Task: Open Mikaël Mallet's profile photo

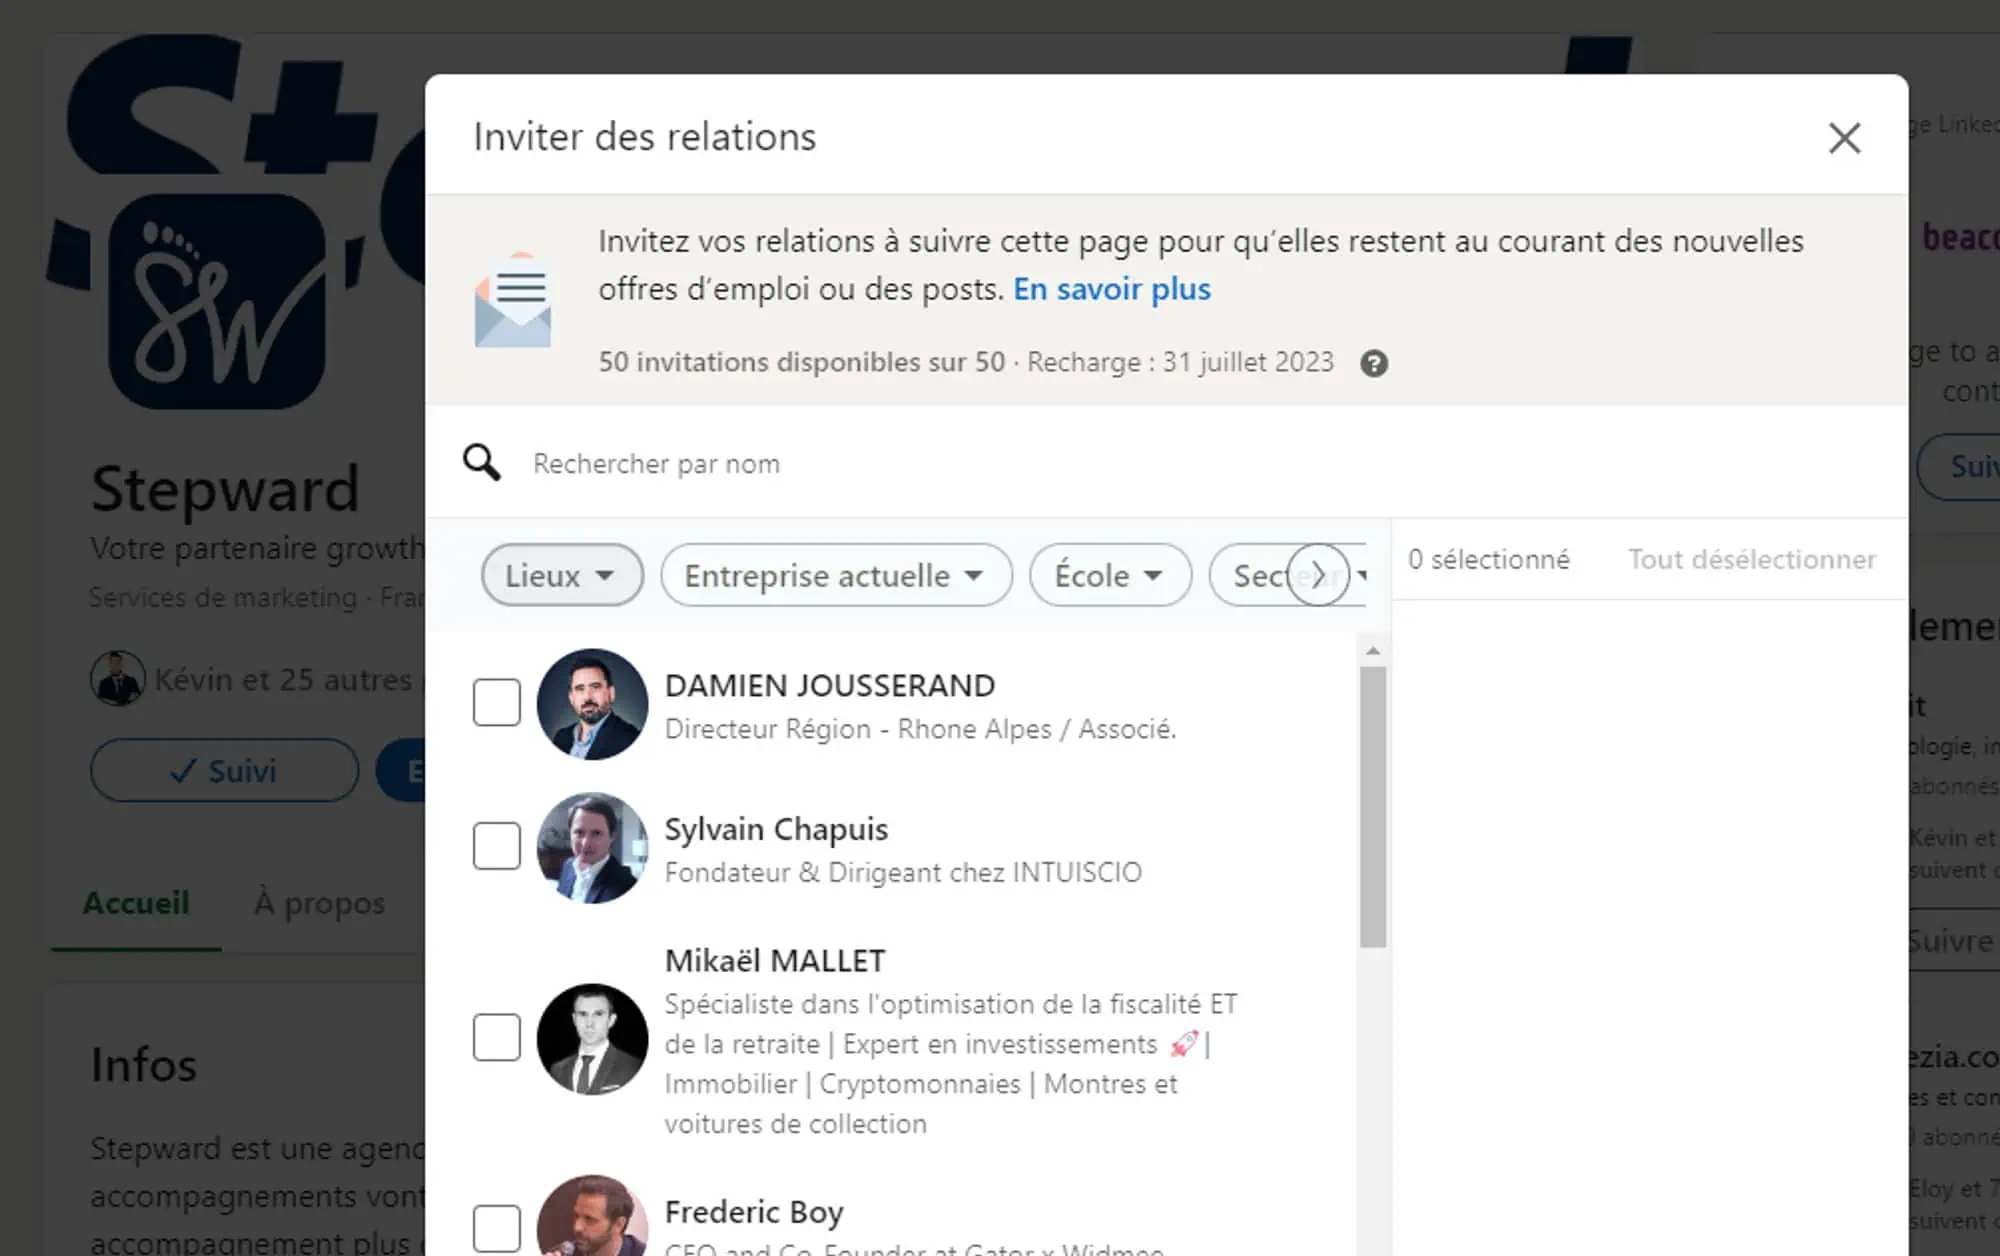Action: click(x=592, y=1039)
